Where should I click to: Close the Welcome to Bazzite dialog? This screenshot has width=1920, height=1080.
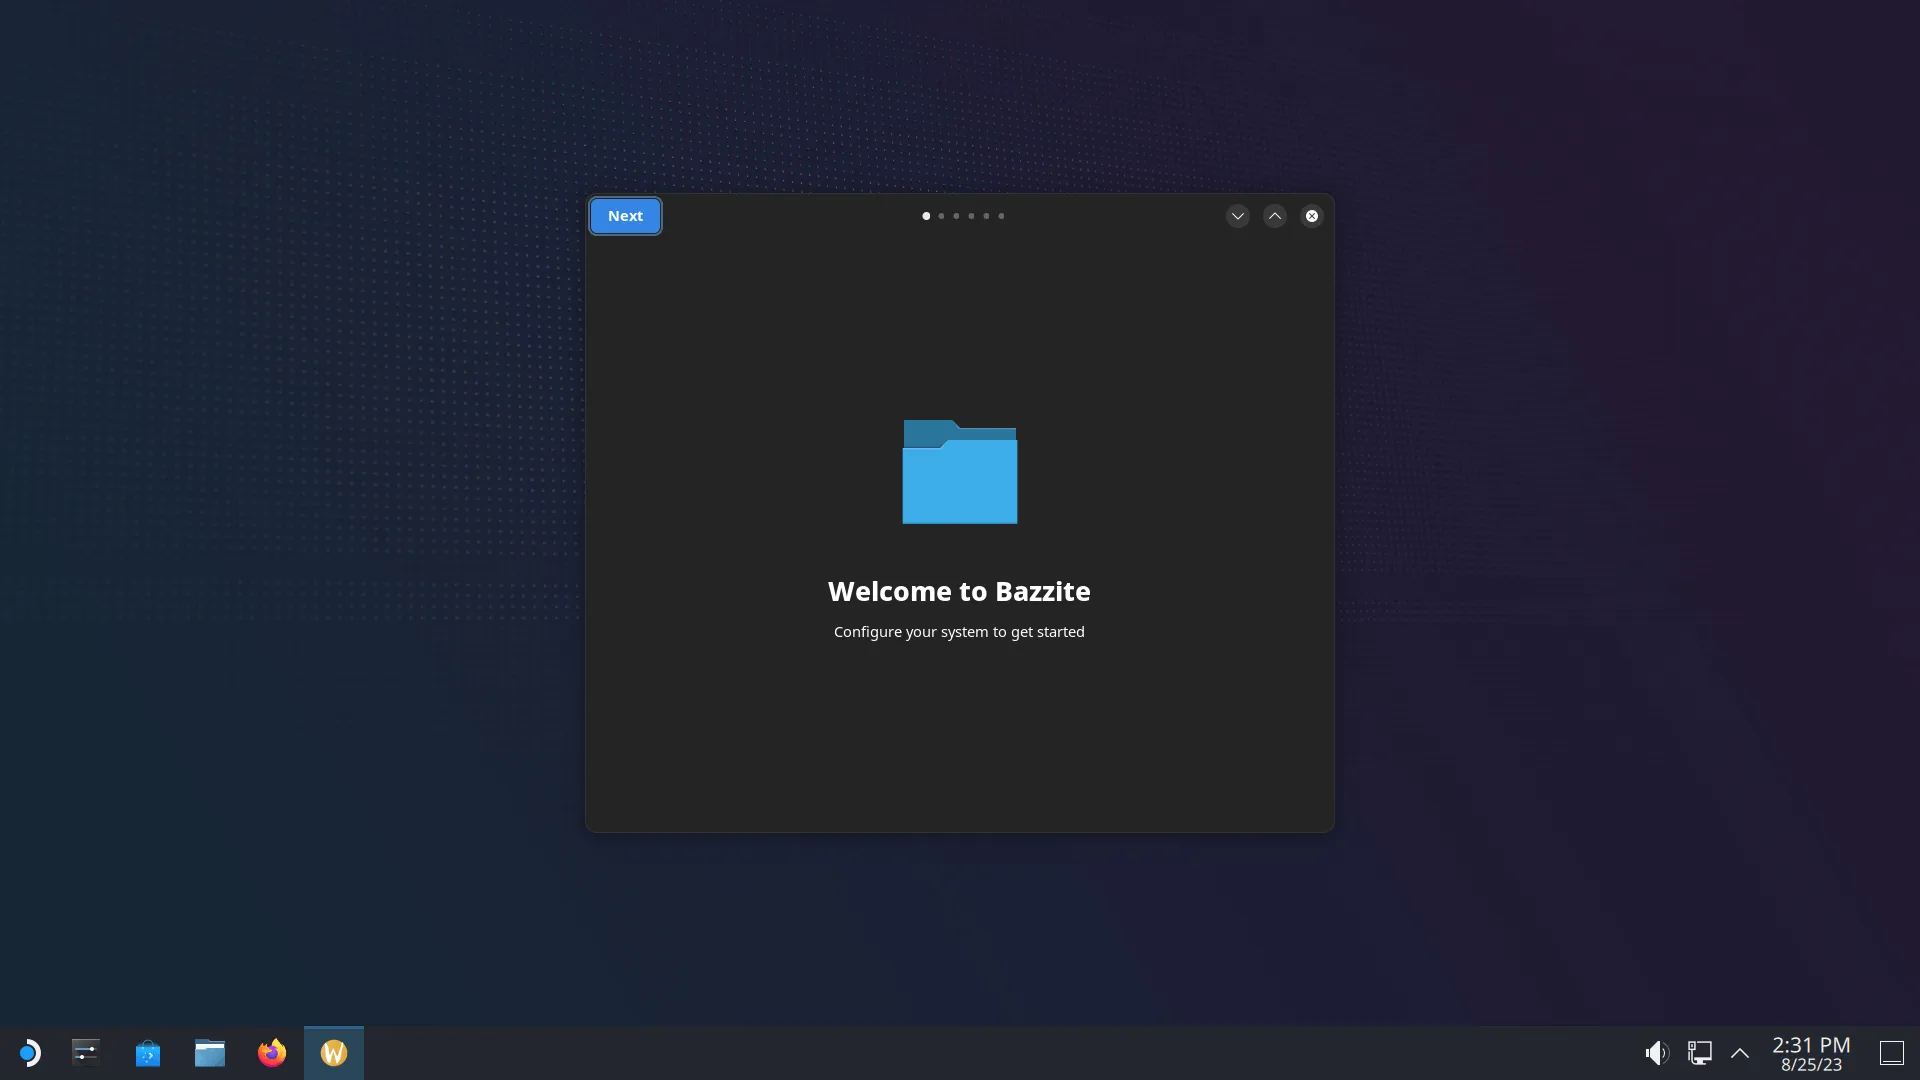coord(1312,216)
